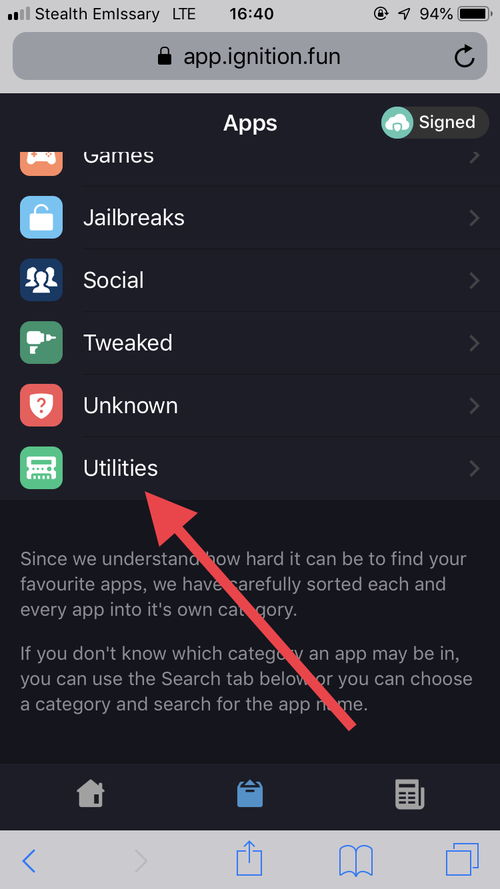The height and width of the screenshot is (889, 500).
Task: Tap the app.ignition.fun address bar
Action: click(250, 56)
